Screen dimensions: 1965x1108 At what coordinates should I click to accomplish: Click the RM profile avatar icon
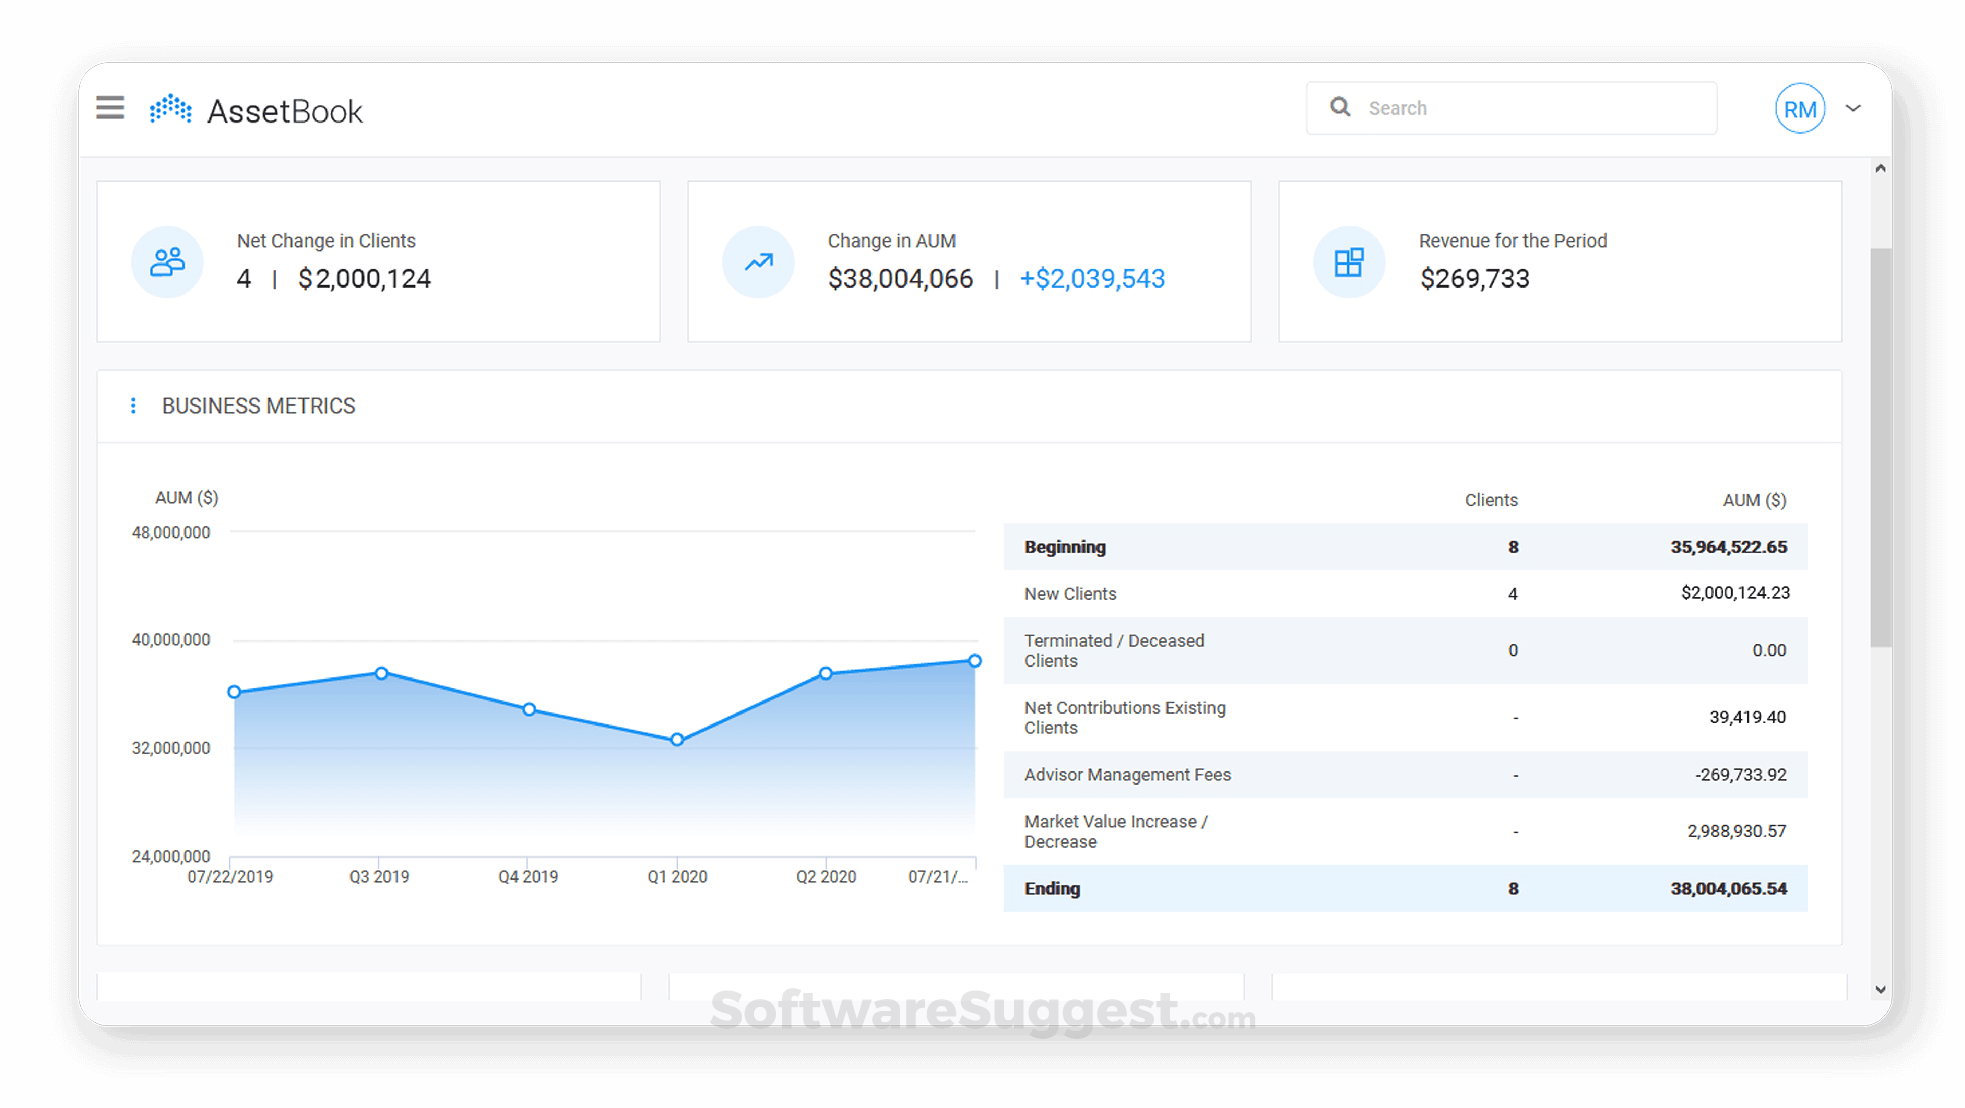click(x=1800, y=108)
